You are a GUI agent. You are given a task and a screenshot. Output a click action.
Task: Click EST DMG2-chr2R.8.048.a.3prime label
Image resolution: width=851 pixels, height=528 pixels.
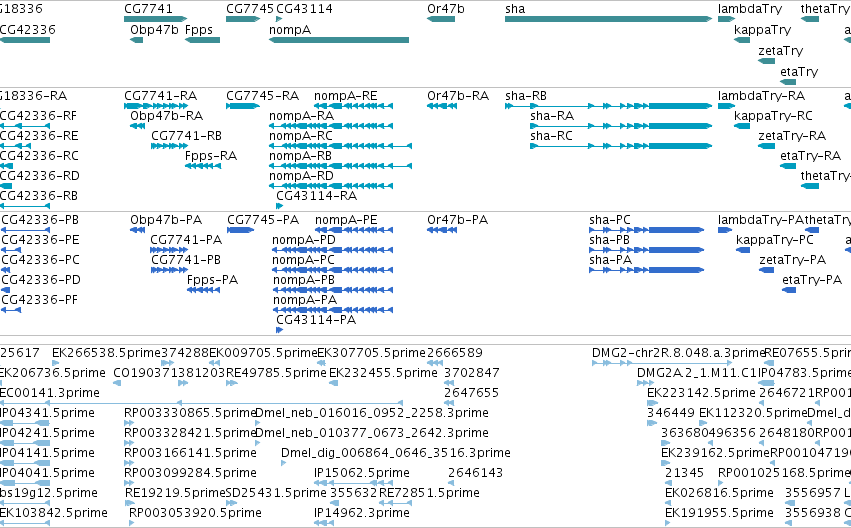tap(678, 353)
